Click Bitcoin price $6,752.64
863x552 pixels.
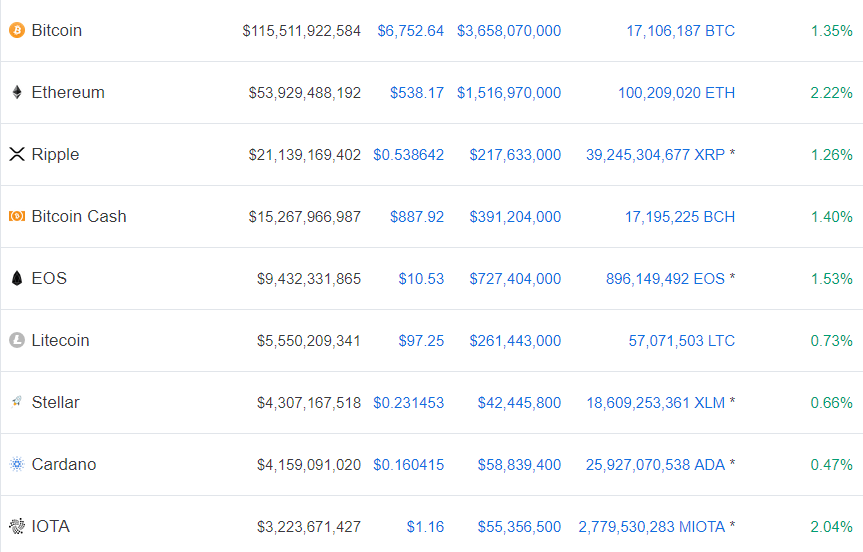pyautogui.click(x=411, y=31)
